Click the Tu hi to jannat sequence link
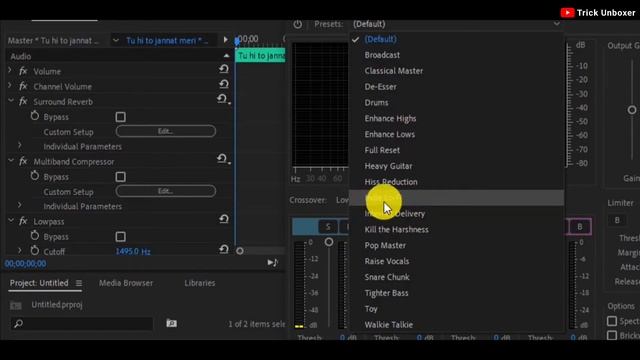Image resolution: width=640 pixels, height=360 pixels. click(x=167, y=40)
